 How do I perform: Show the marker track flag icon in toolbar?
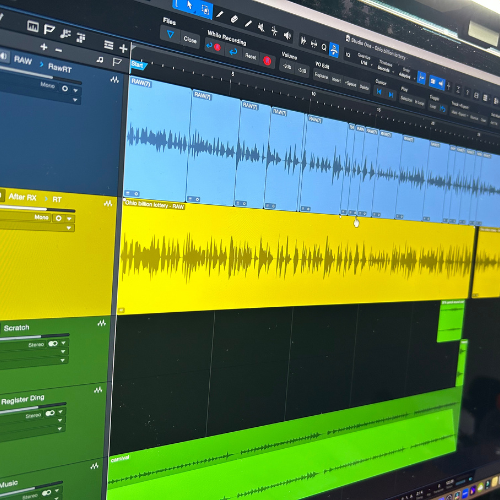[49, 30]
